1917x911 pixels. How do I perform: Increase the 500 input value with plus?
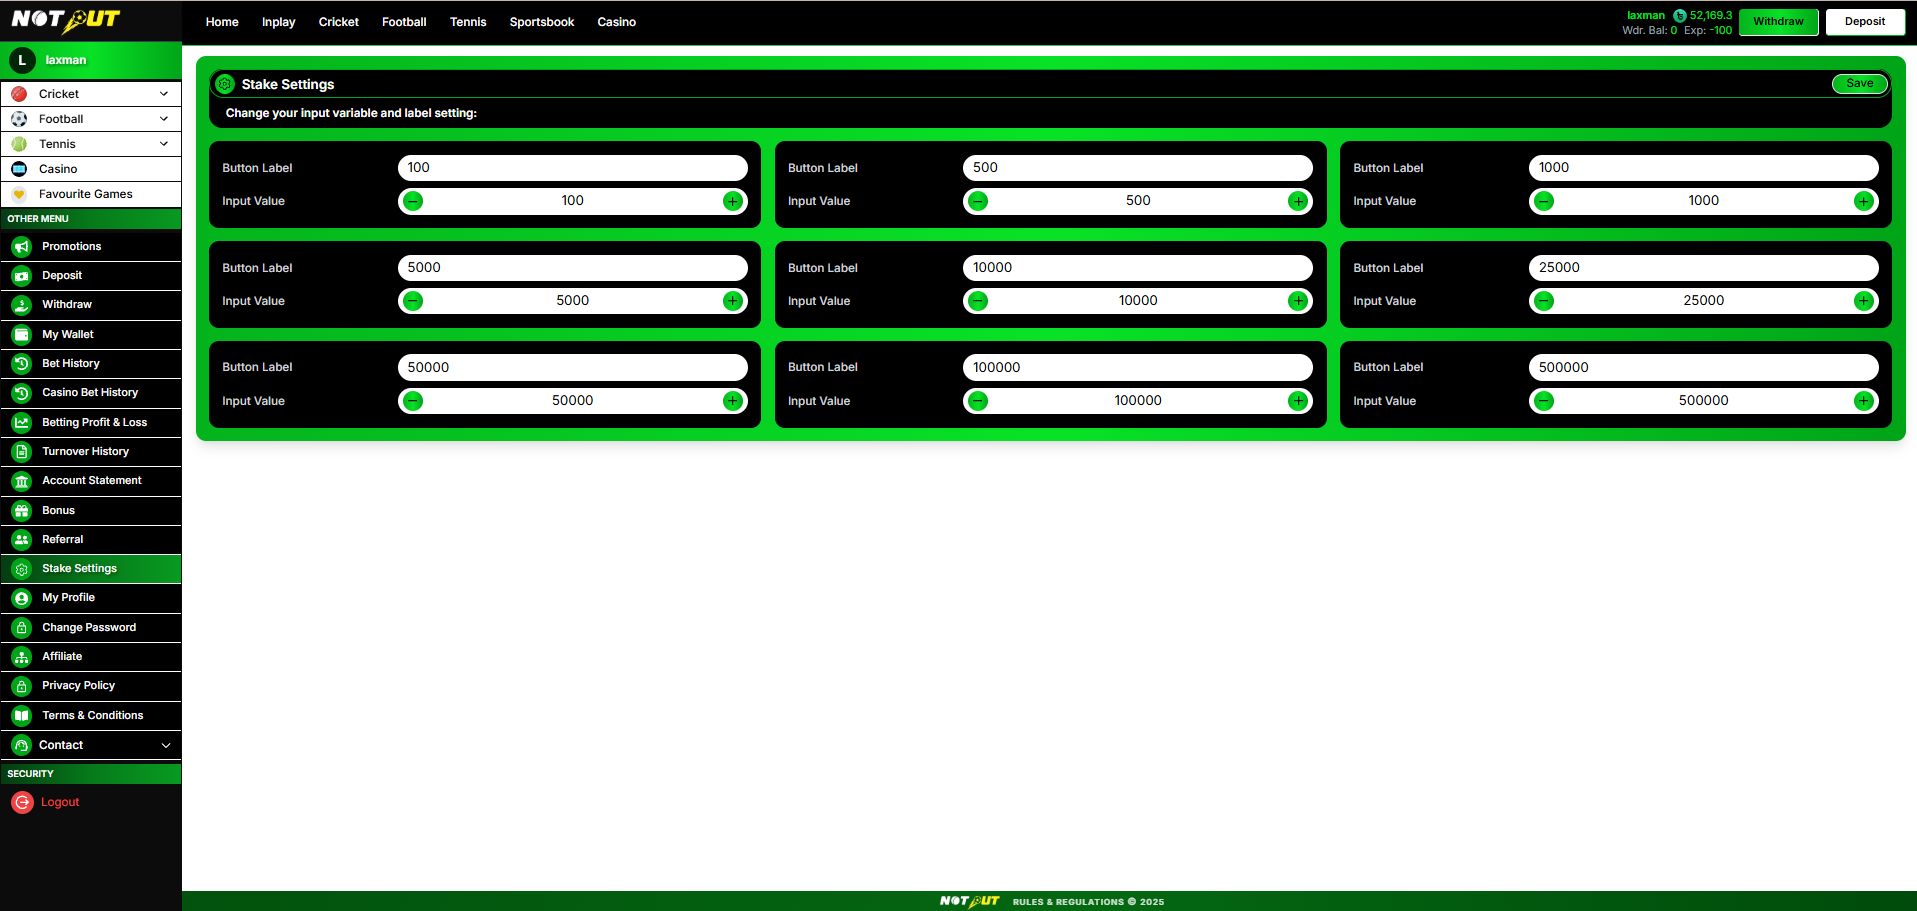[x=1298, y=201]
